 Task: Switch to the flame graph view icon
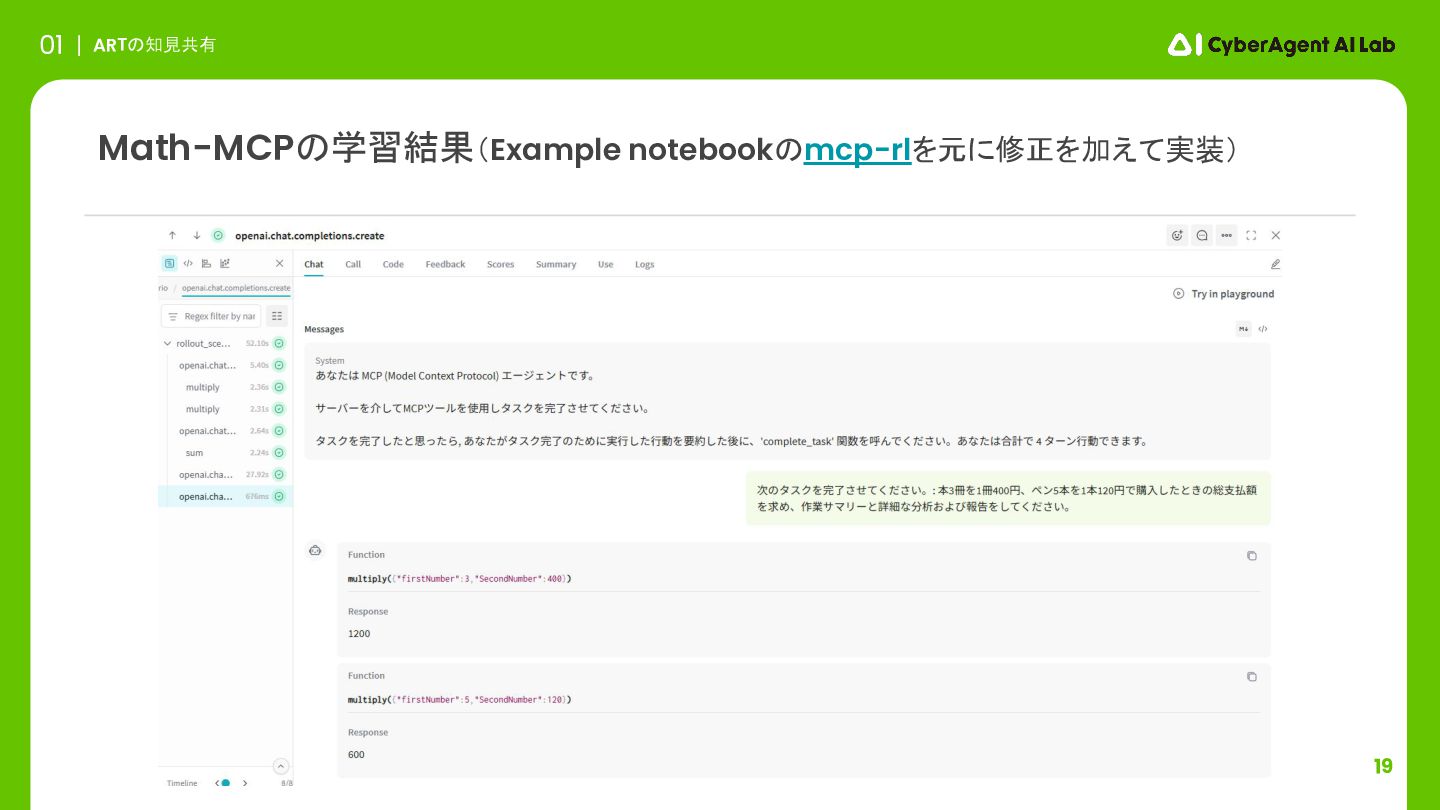pyautogui.click(x=206, y=263)
